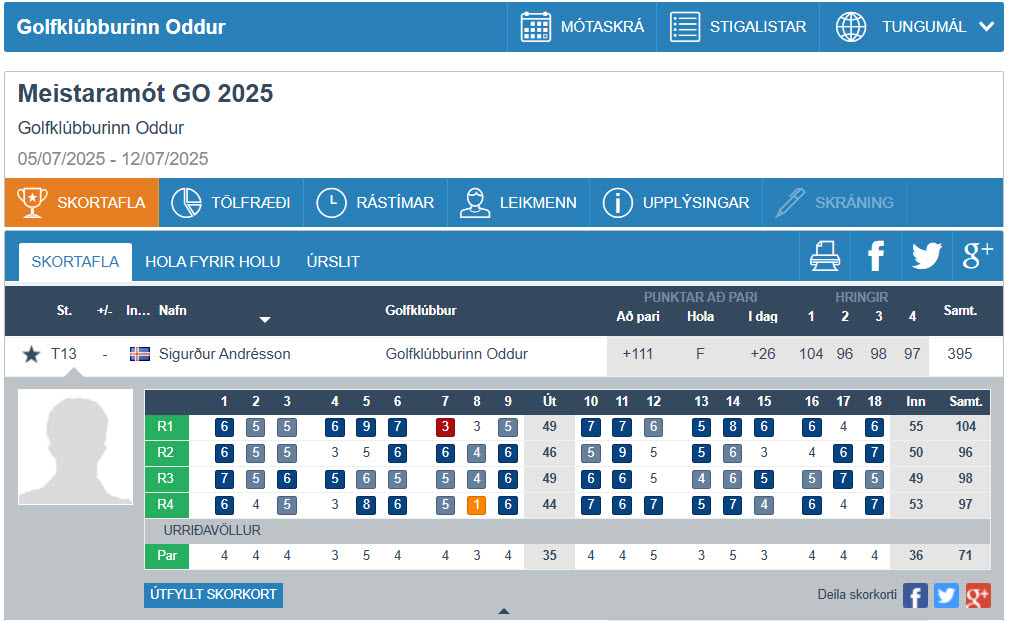Open the Úrslit tab

333,262
